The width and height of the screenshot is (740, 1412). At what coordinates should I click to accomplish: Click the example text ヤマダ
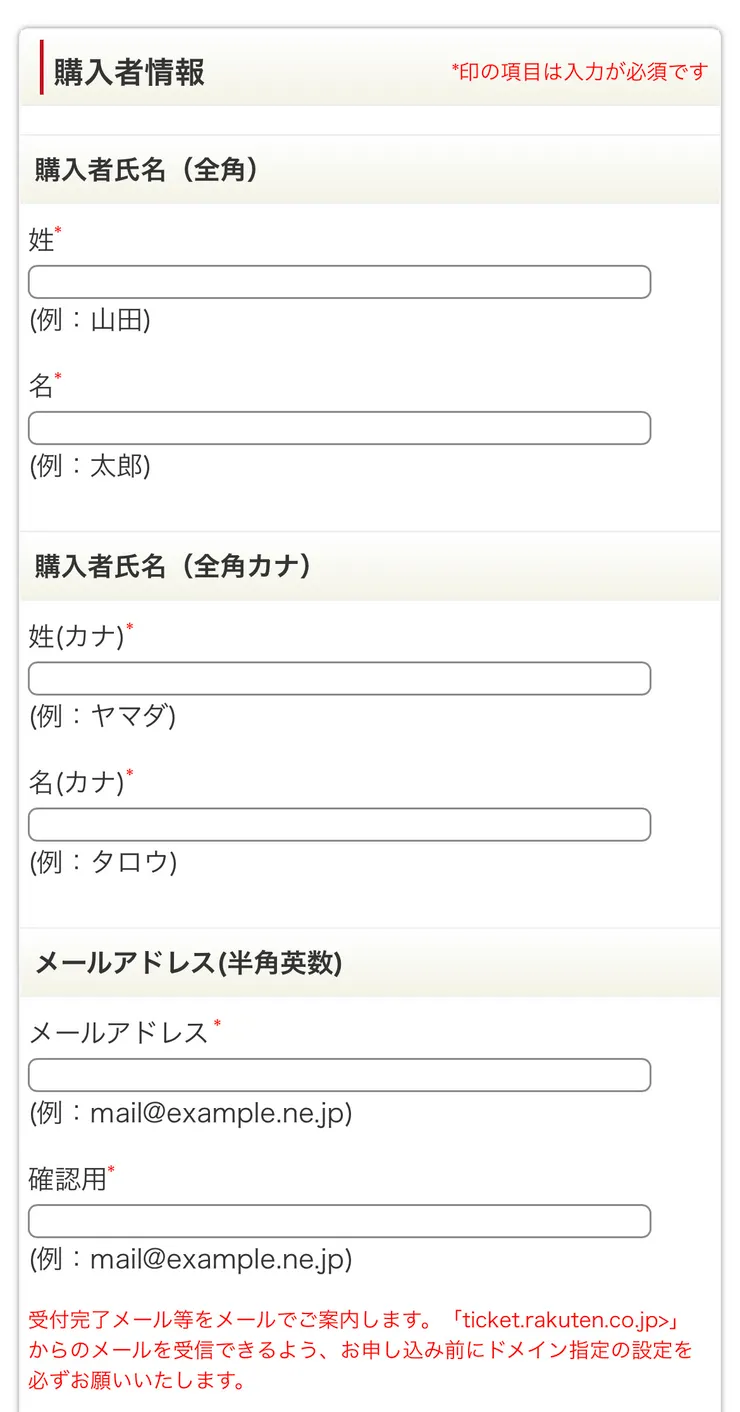point(129,716)
